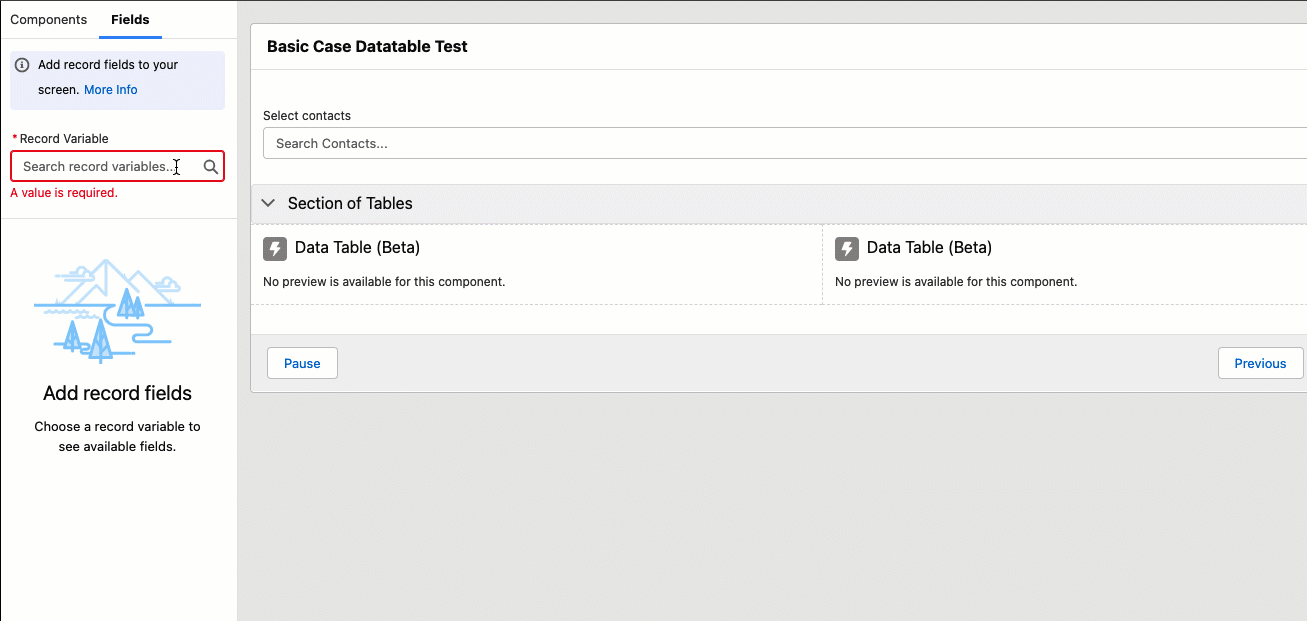
Task: Open the More Info link
Action: [x=111, y=90]
